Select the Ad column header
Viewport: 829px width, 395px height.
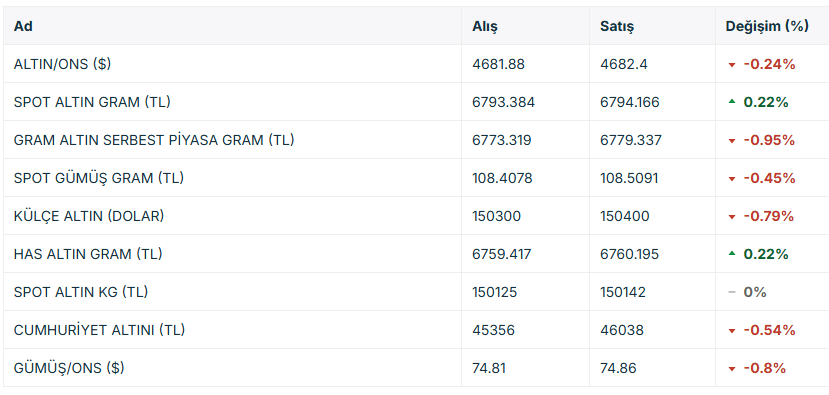point(23,26)
